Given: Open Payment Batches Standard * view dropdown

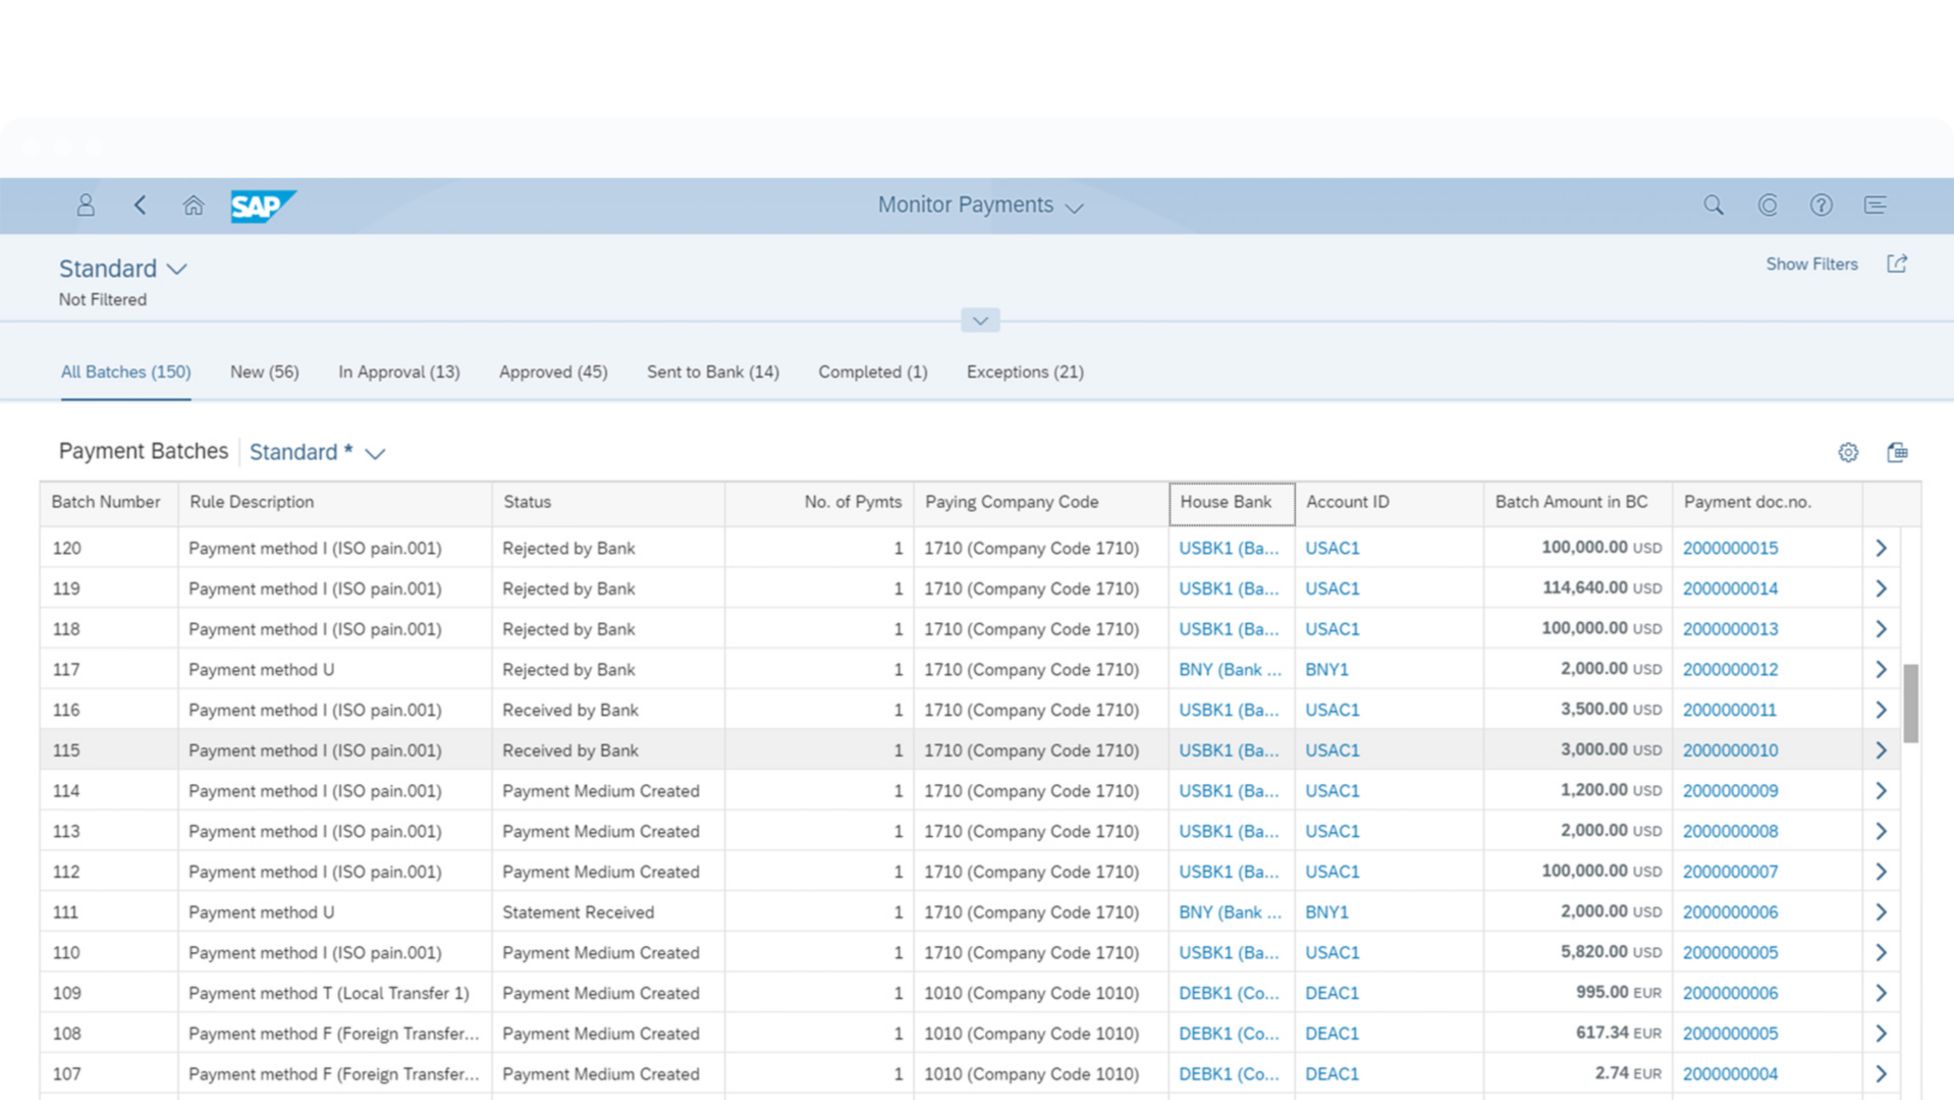Looking at the screenshot, I should click(375, 453).
